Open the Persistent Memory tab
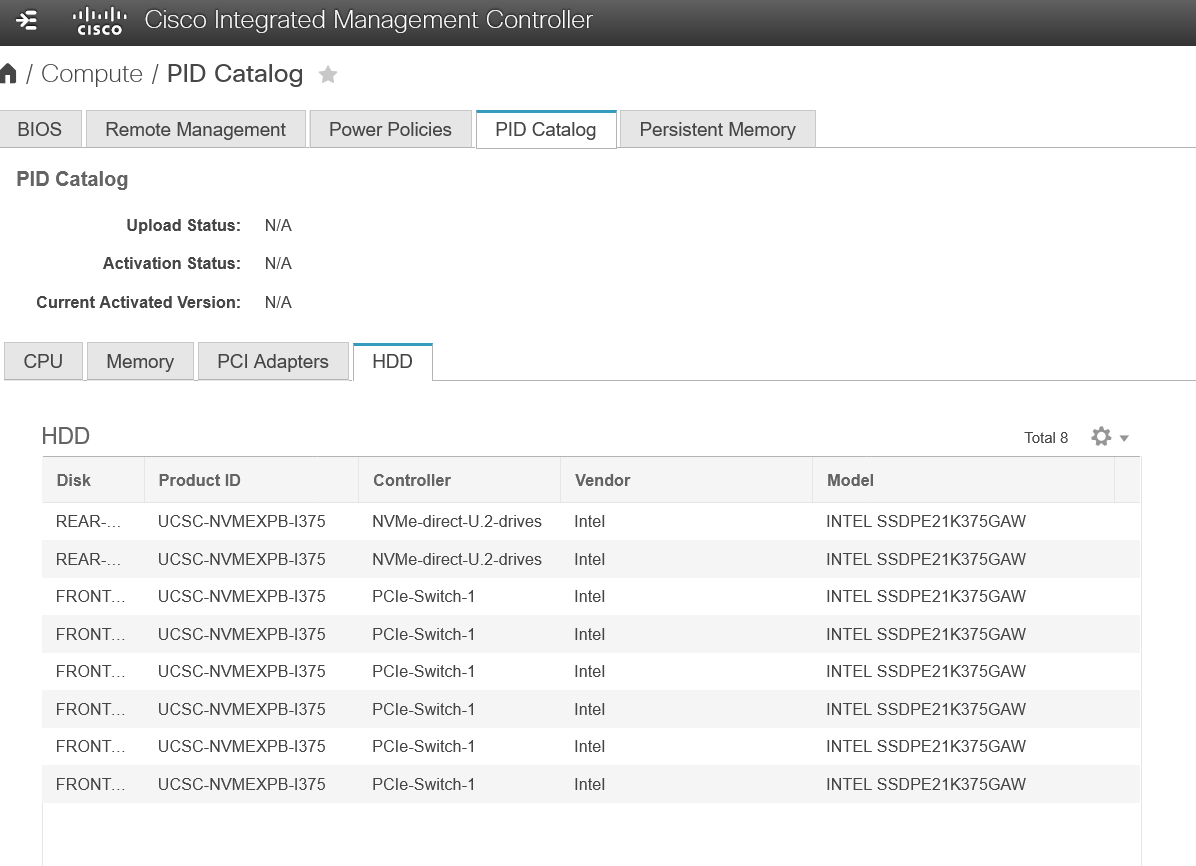The width and height of the screenshot is (1196, 866). [717, 129]
